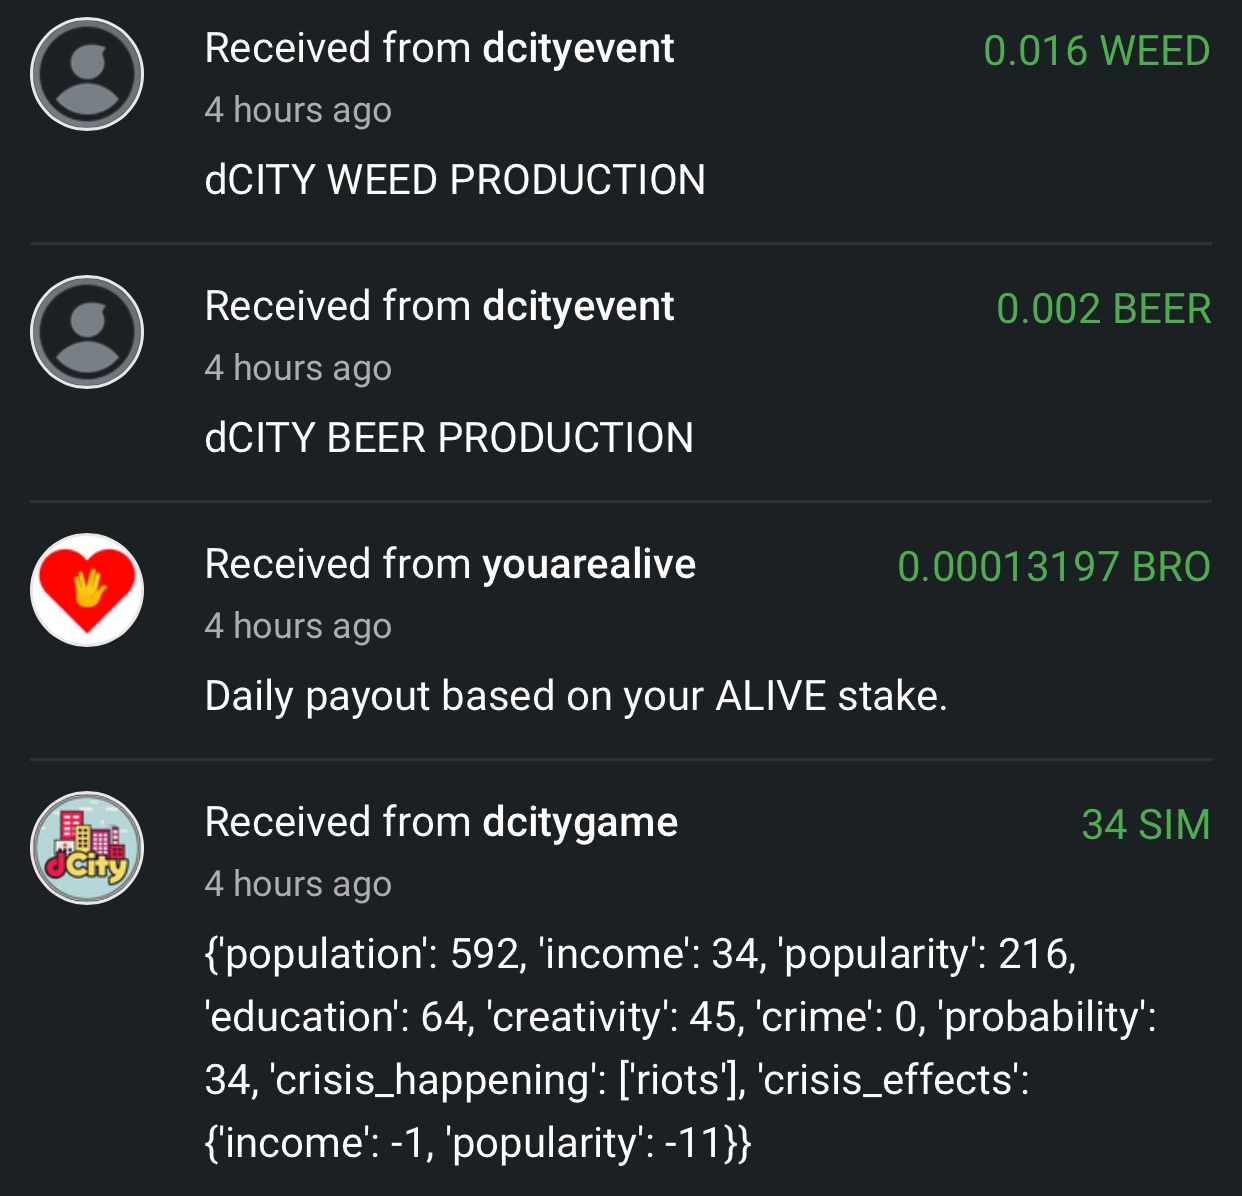
Task: Tap the youarealive heart avatar
Action: [x=87, y=590]
